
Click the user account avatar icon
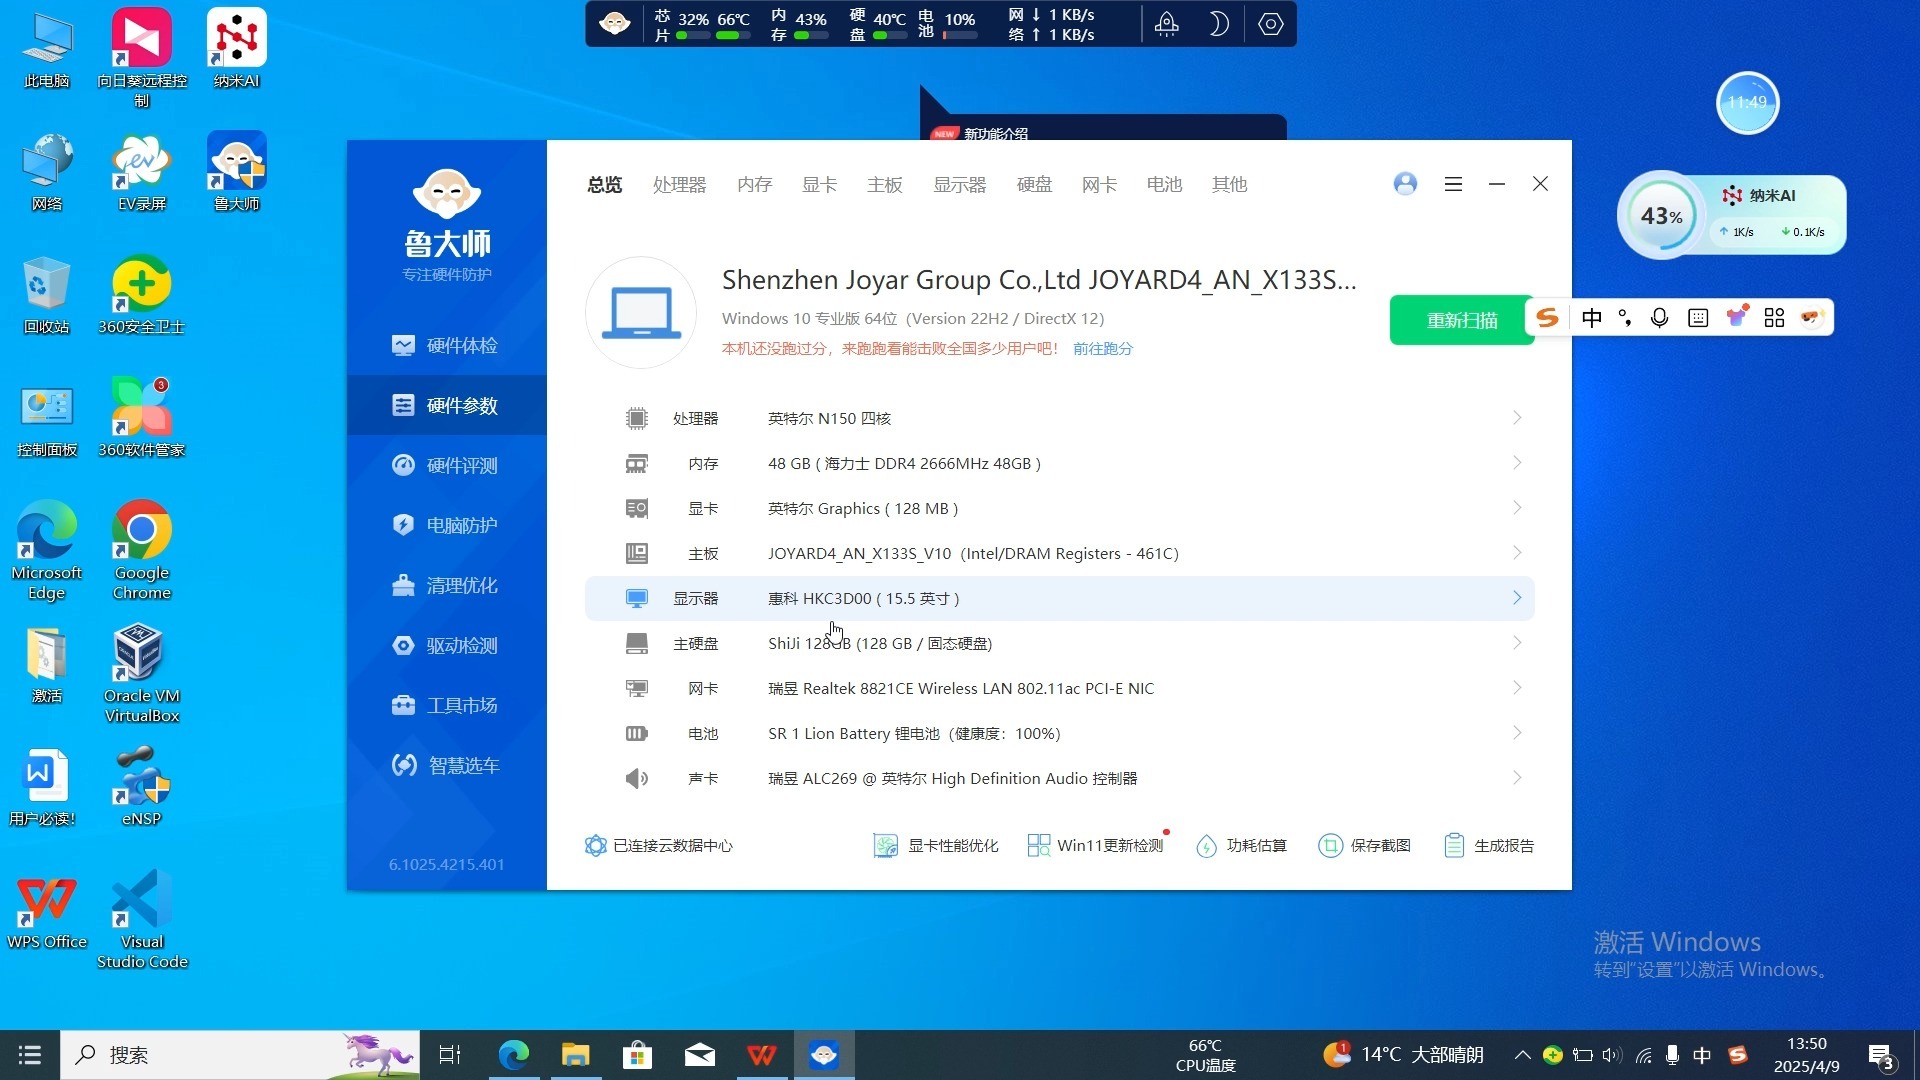[x=1405, y=184]
